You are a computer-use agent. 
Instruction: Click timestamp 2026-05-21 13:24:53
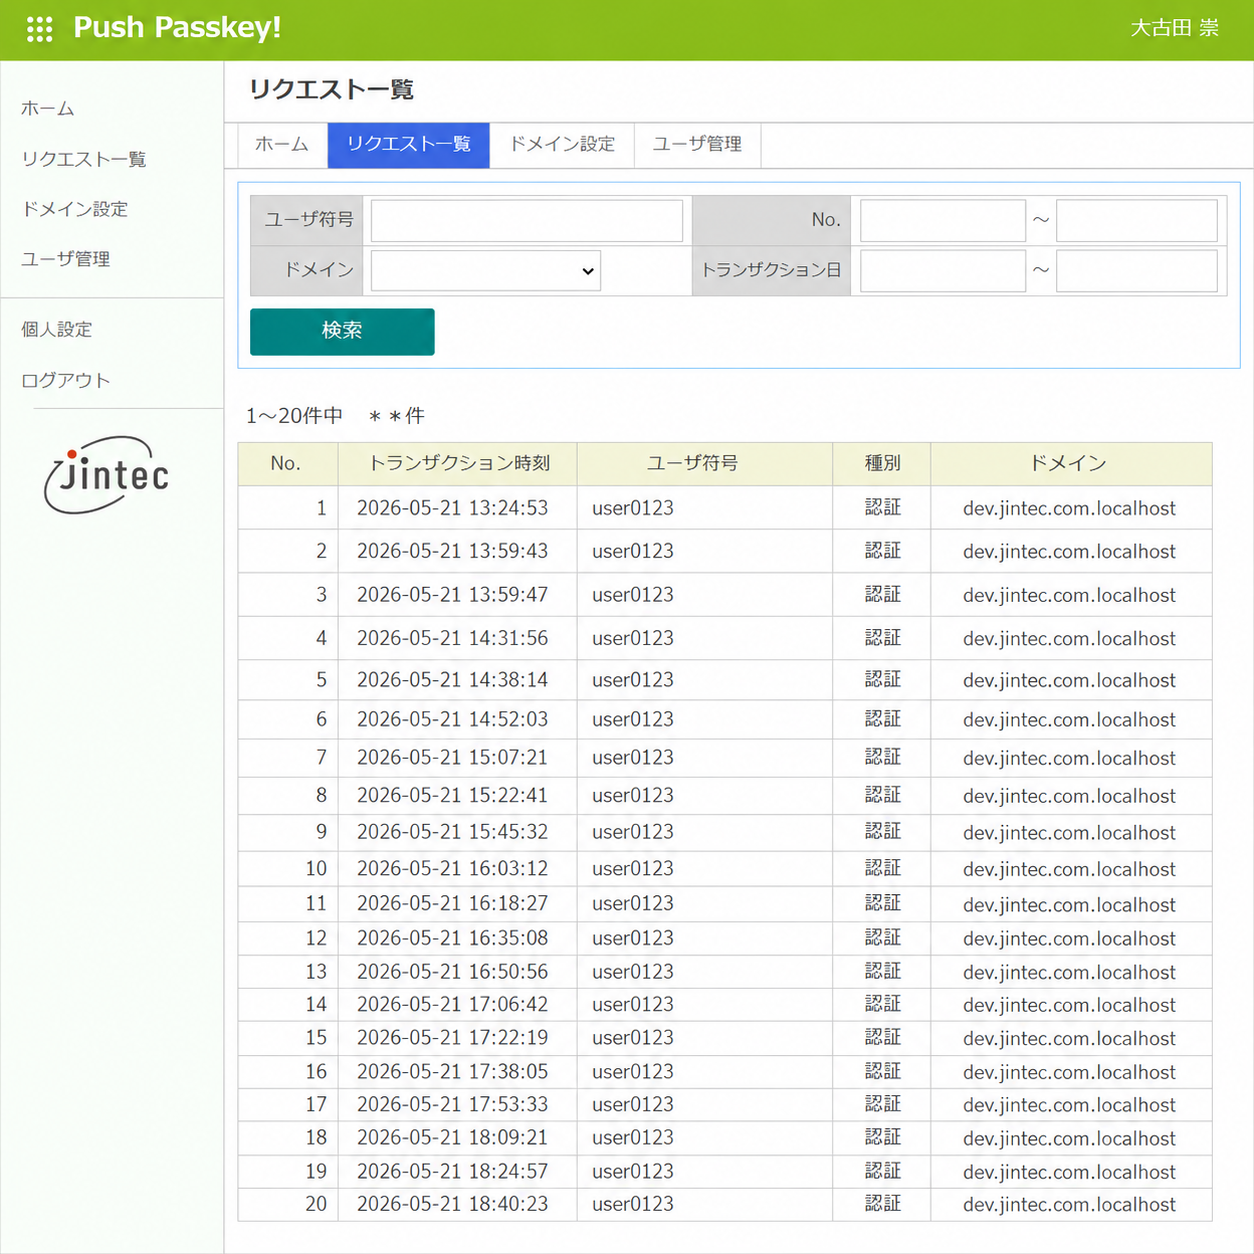[452, 508]
